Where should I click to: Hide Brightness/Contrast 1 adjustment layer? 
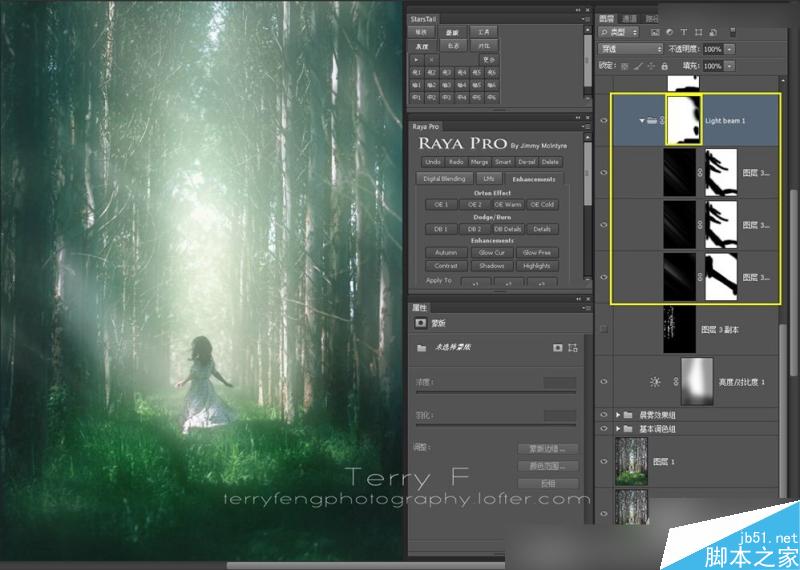(x=604, y=382)
